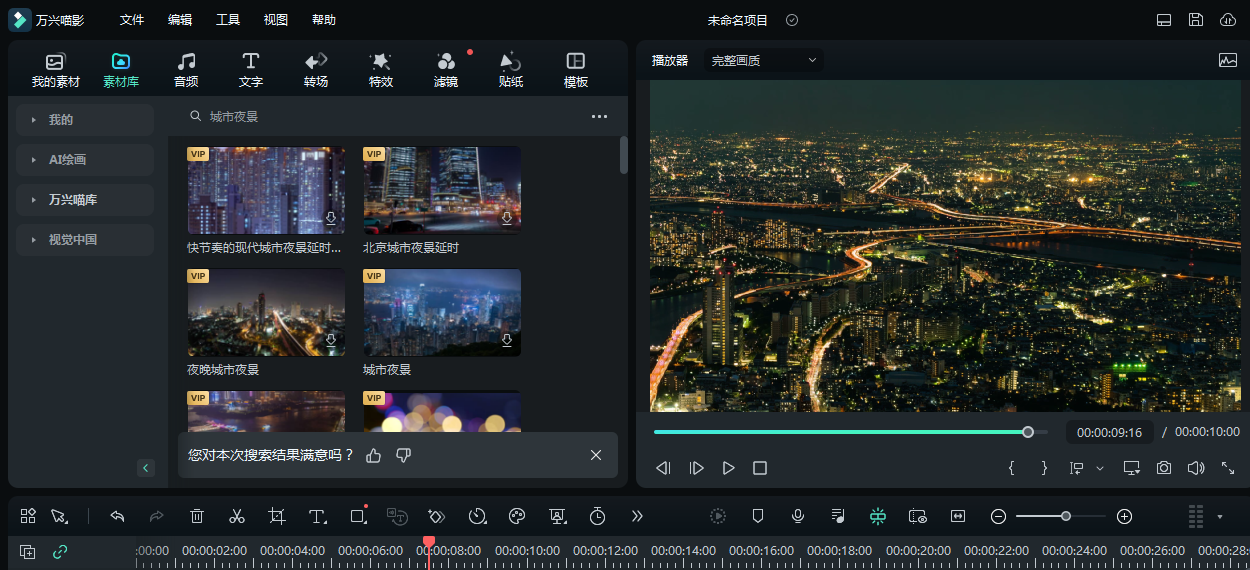Open the 文件 menu
This screenshot has width=1250, height=570.
point(132,20)
